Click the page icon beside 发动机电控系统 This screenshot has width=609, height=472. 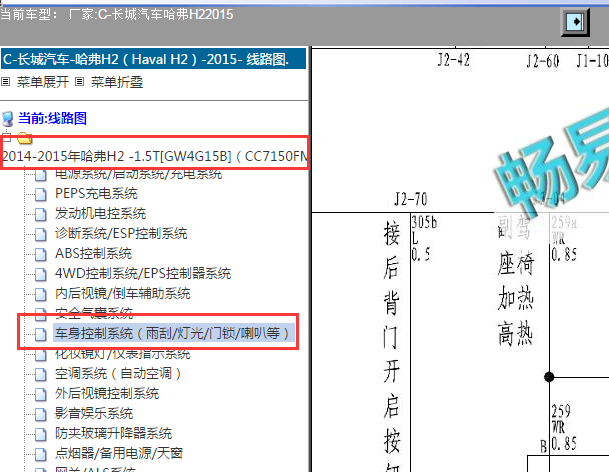tap(40, 214)
